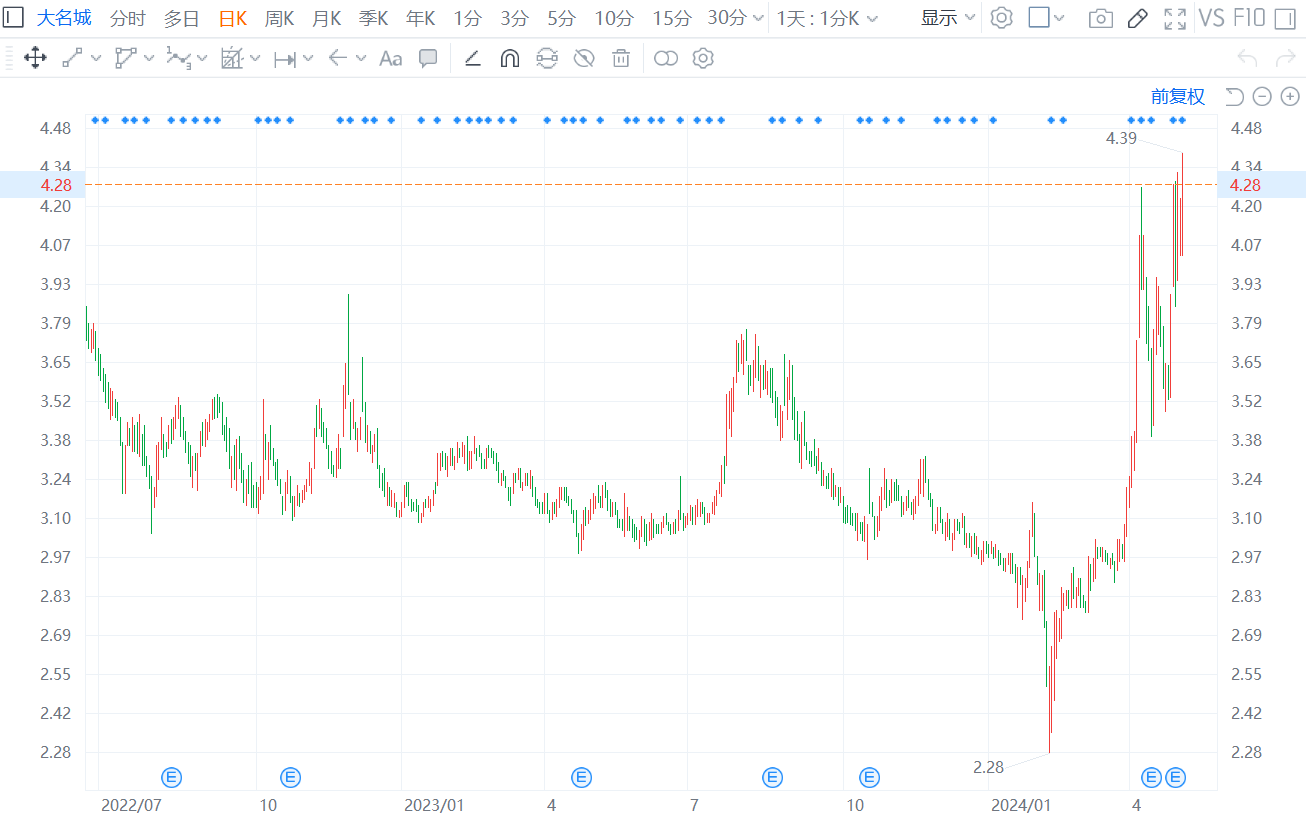
Task: Expand the measure tool dropdown arrow
Action: (308, 59)
